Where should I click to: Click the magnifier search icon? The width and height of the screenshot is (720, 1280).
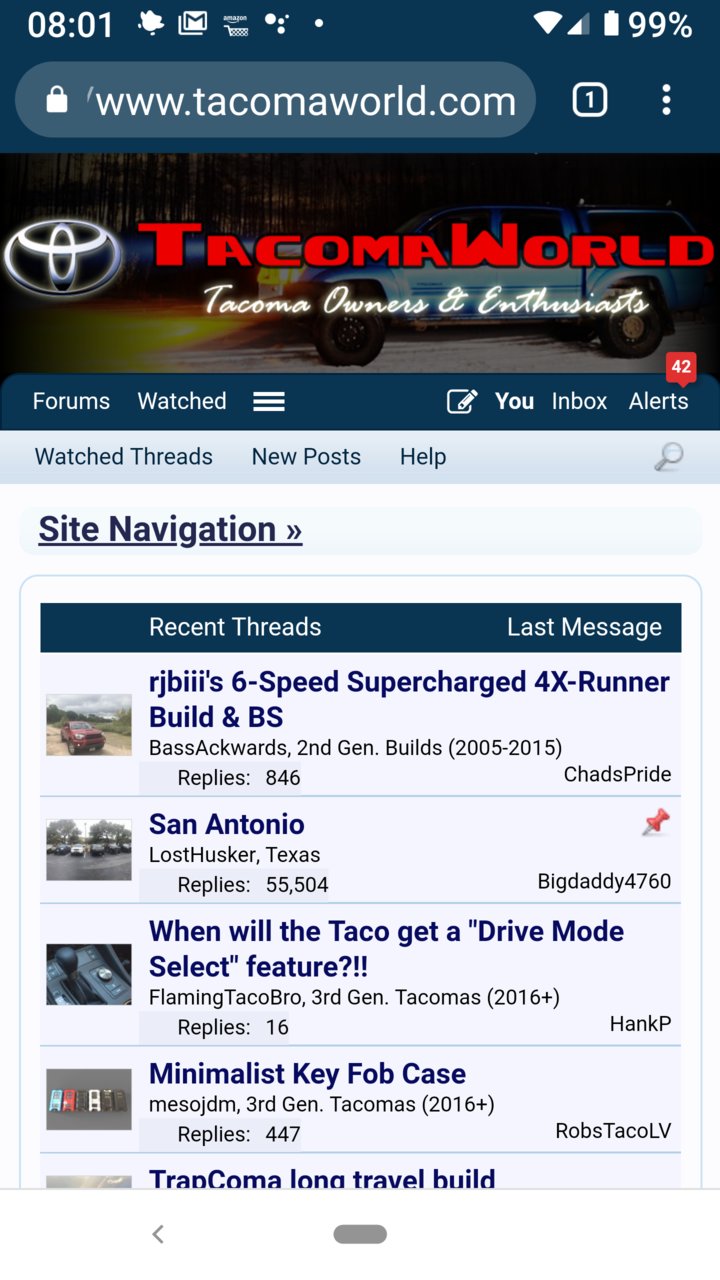click(668, 457)
